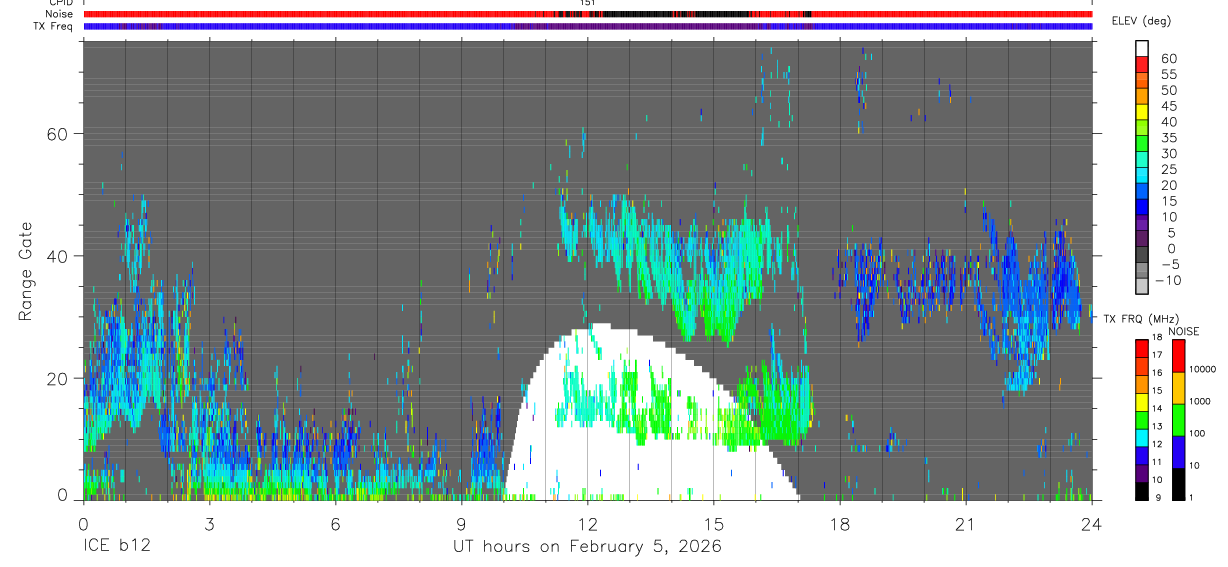Viewport: 1228px width, 567px height.
Task: Pick the green elevation swatch between 30 and 35
Action: [1142, 144]
